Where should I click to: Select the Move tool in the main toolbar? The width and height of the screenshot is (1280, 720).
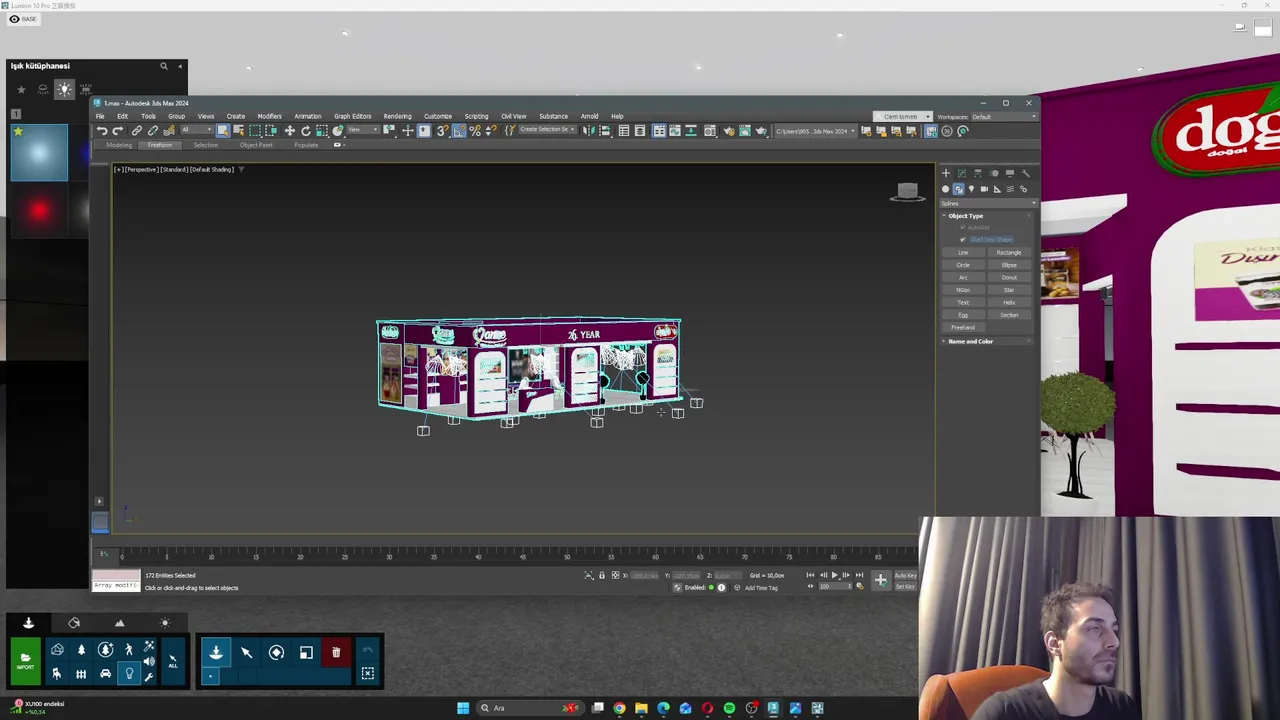pos(289,131)
